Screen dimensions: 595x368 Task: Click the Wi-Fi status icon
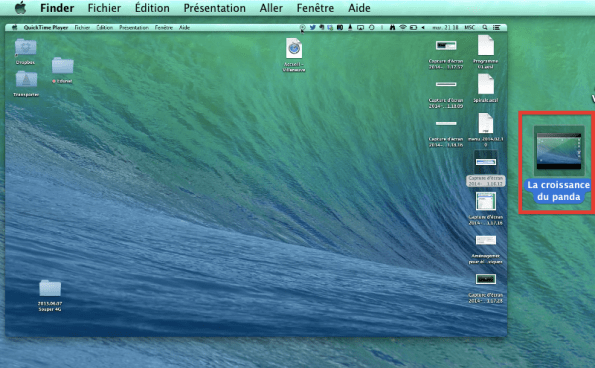coord(403,27)
